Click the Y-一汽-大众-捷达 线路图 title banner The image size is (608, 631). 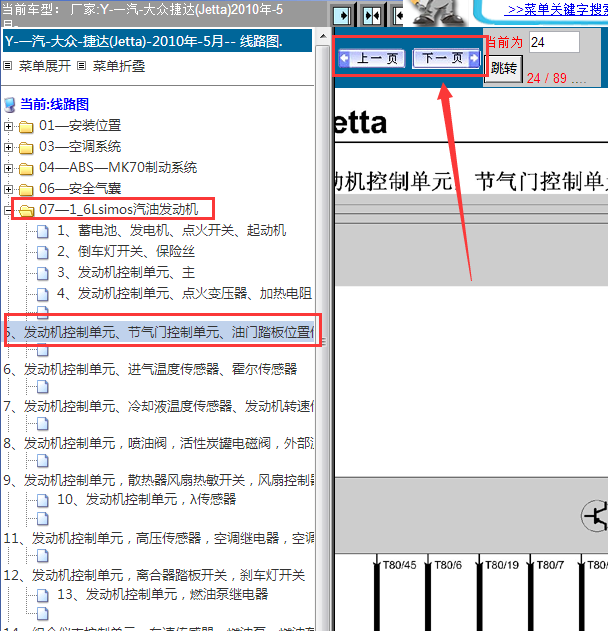157,41
